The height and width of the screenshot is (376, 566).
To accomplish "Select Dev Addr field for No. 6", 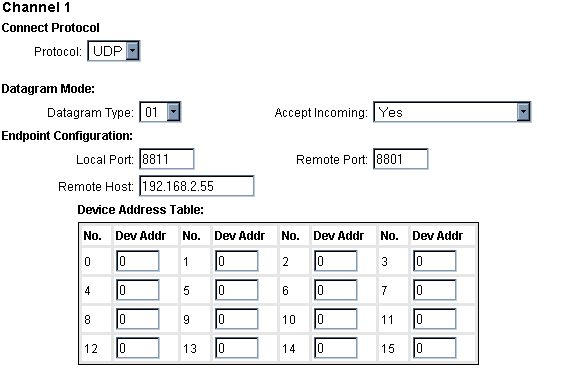I will point(336,290).
